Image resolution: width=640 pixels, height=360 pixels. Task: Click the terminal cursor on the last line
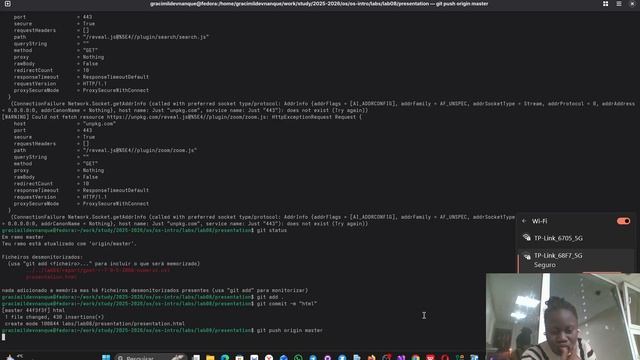point(4,337)
